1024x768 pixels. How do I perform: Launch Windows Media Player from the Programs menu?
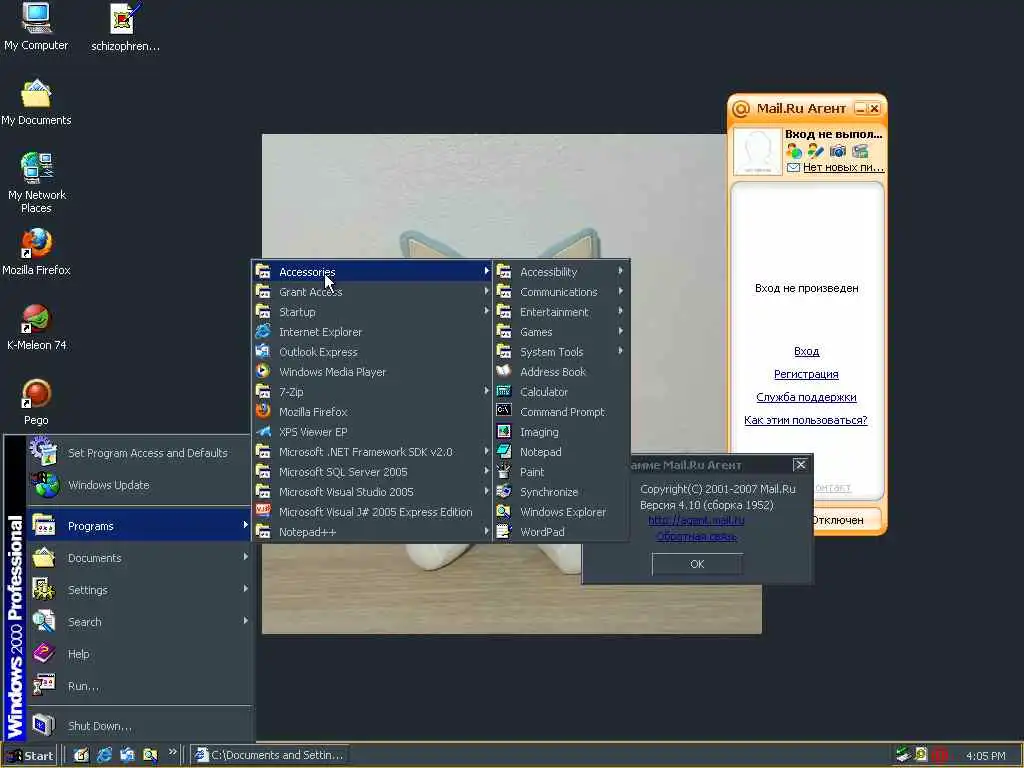(372, 372)
